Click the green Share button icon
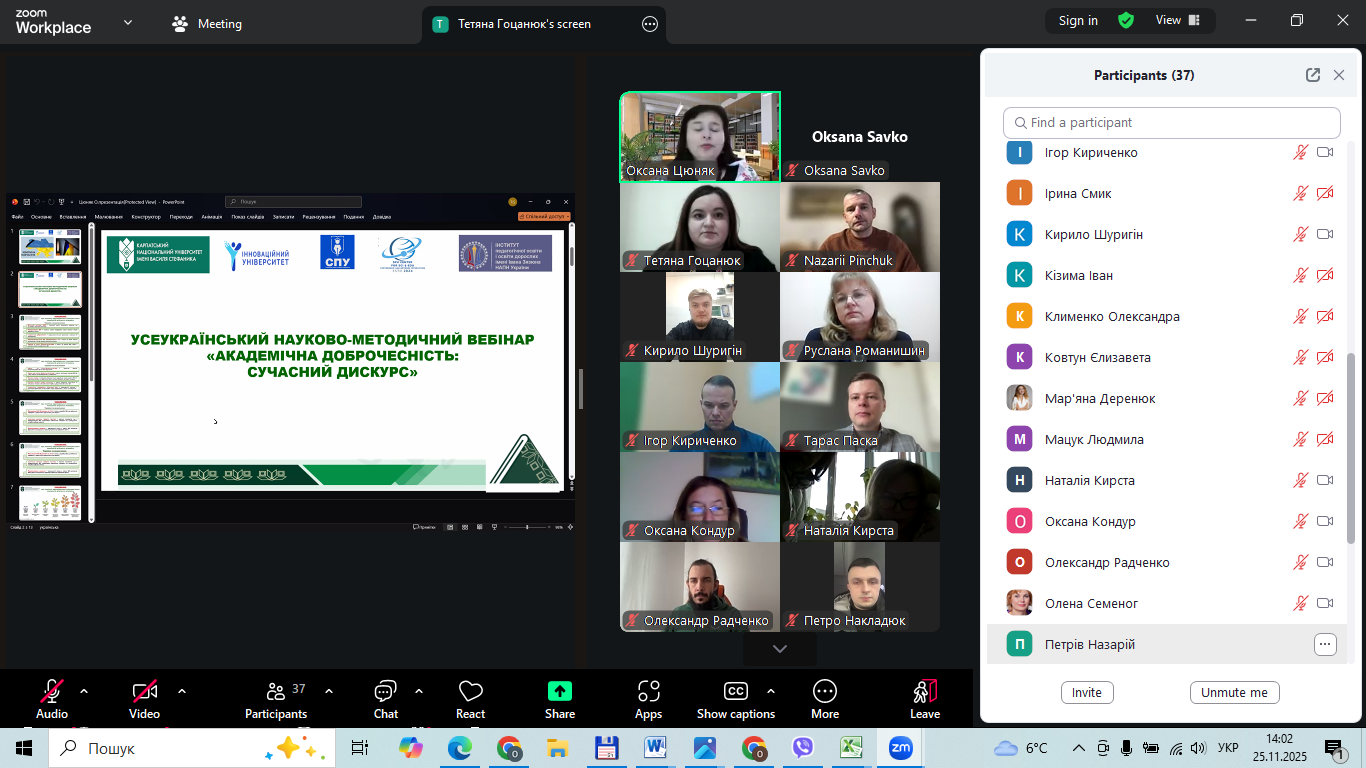 tap(560, 692)
